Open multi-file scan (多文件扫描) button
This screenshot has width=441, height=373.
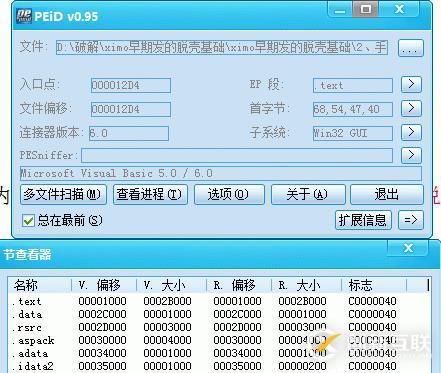(63, 194)
